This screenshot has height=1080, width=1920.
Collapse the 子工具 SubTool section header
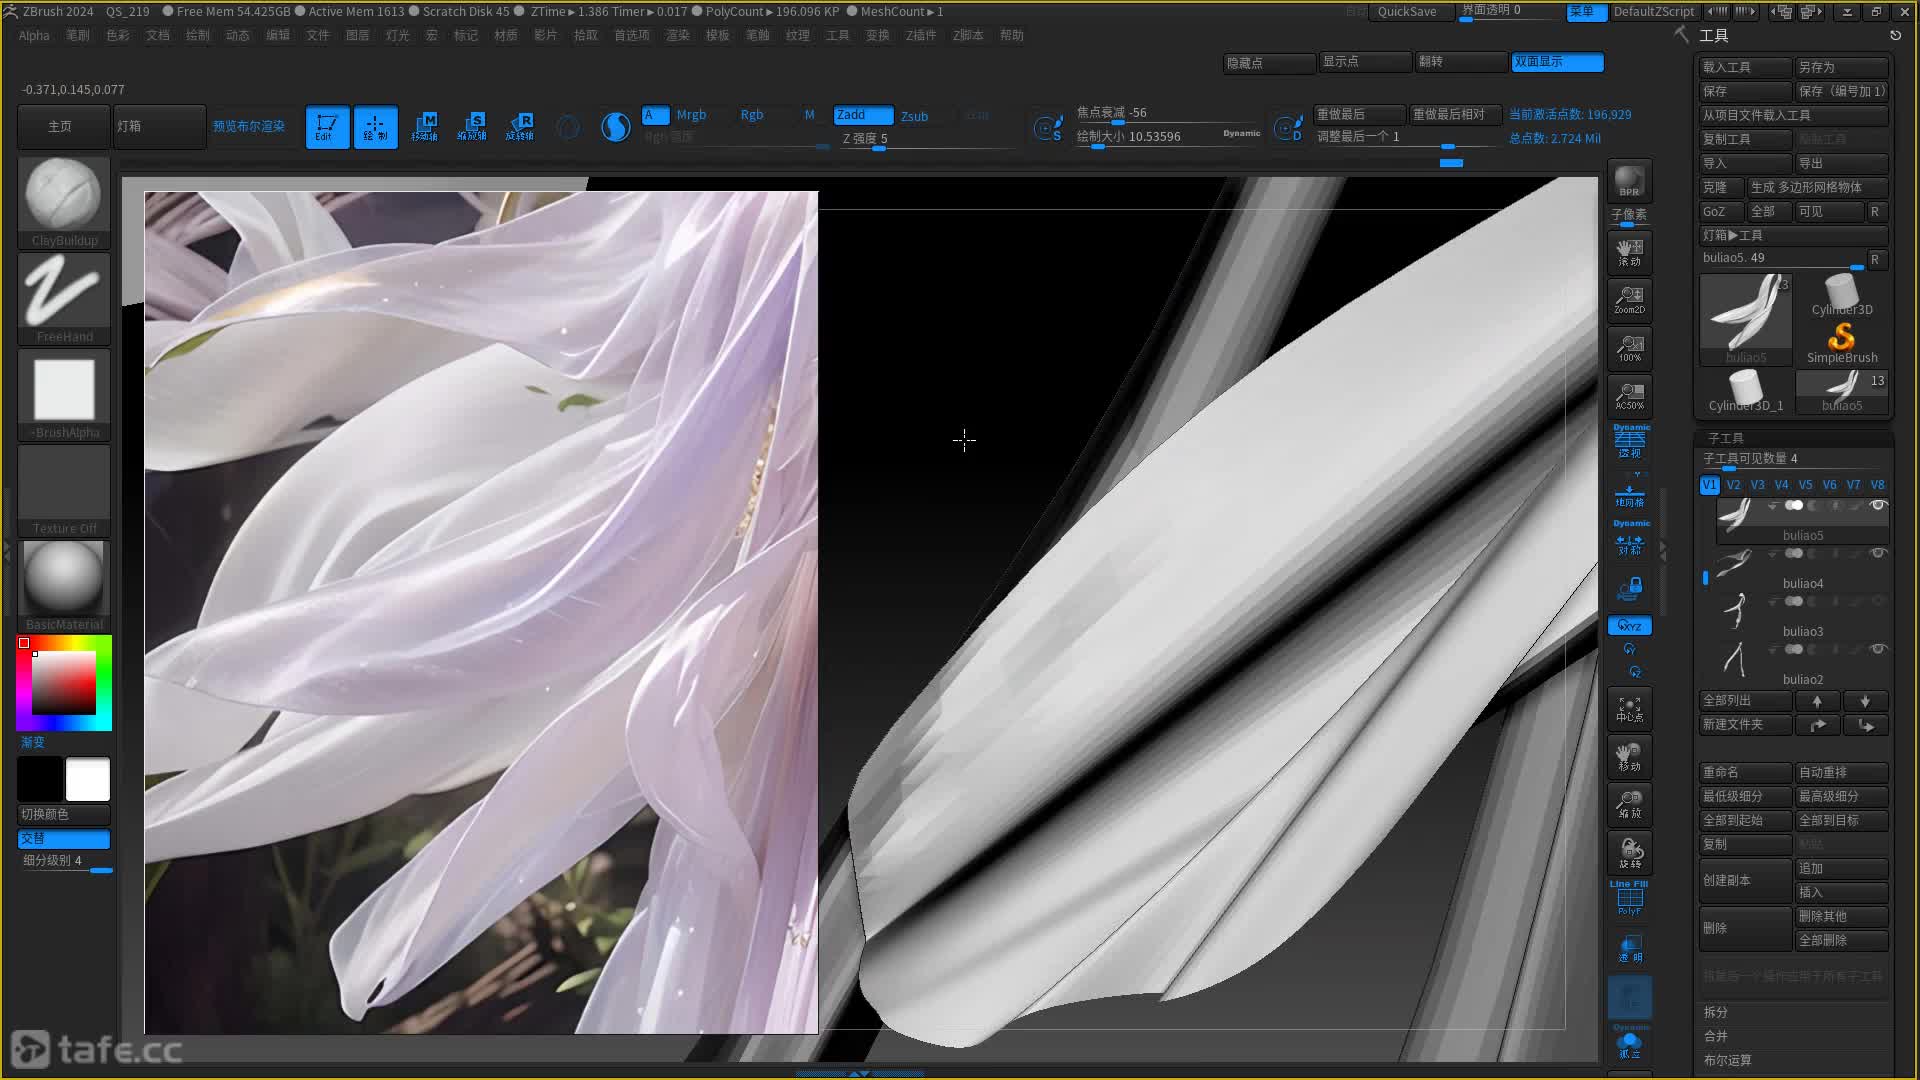click(1725, 438)
